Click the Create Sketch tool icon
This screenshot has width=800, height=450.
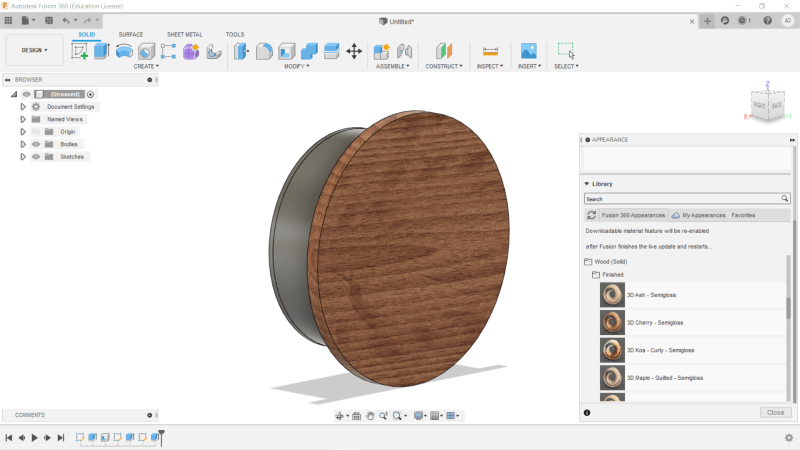[80, 51]
